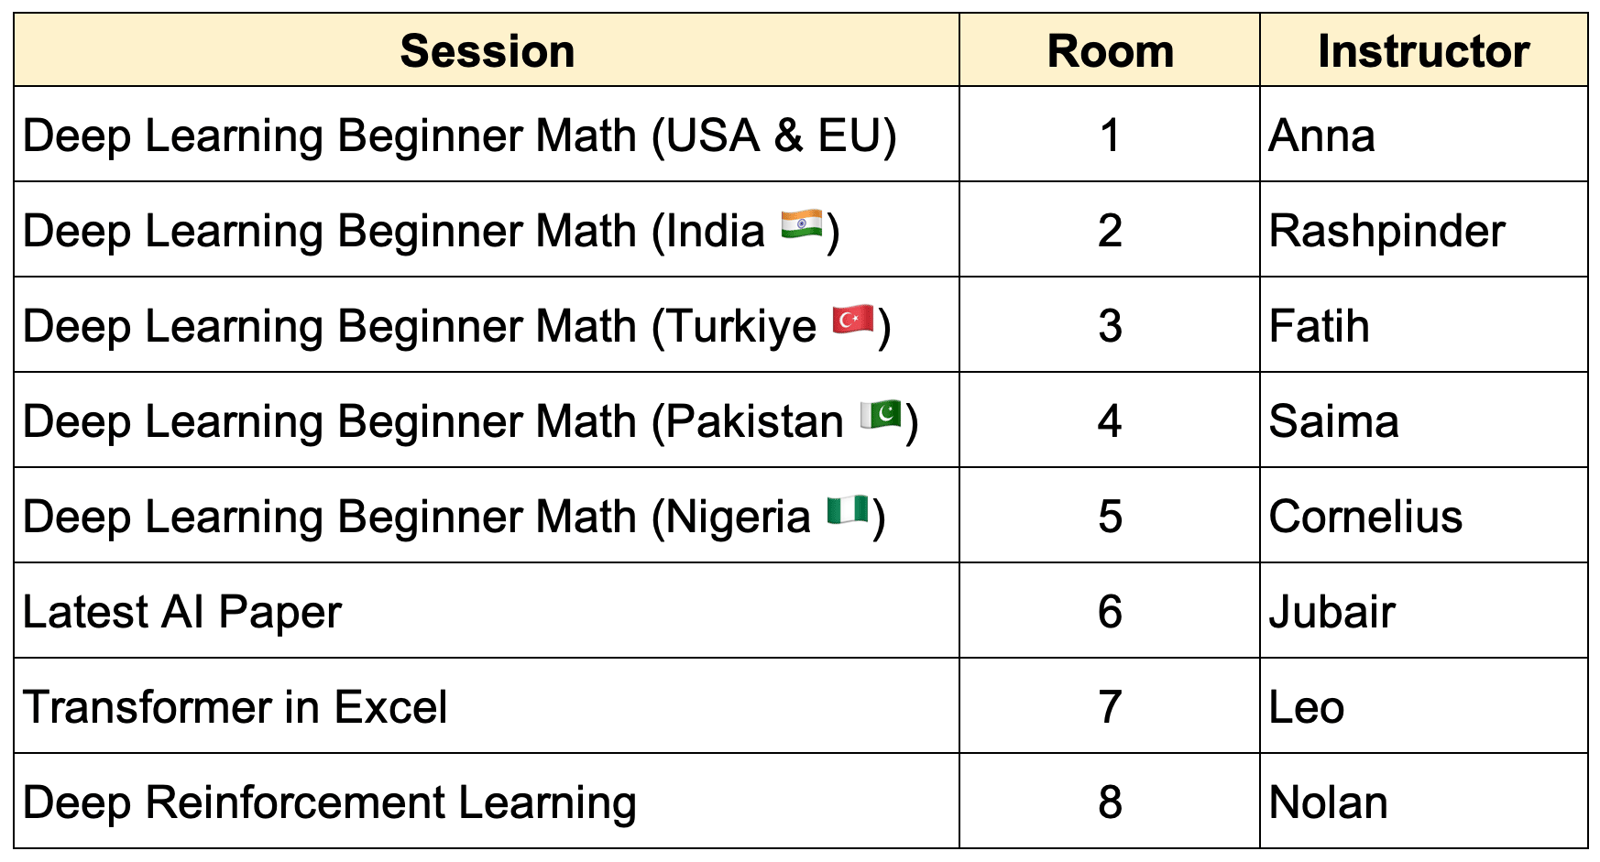
Task: Click the Deep Learning Beginner Math (USA & EU) cell
Action: [487, 134]
